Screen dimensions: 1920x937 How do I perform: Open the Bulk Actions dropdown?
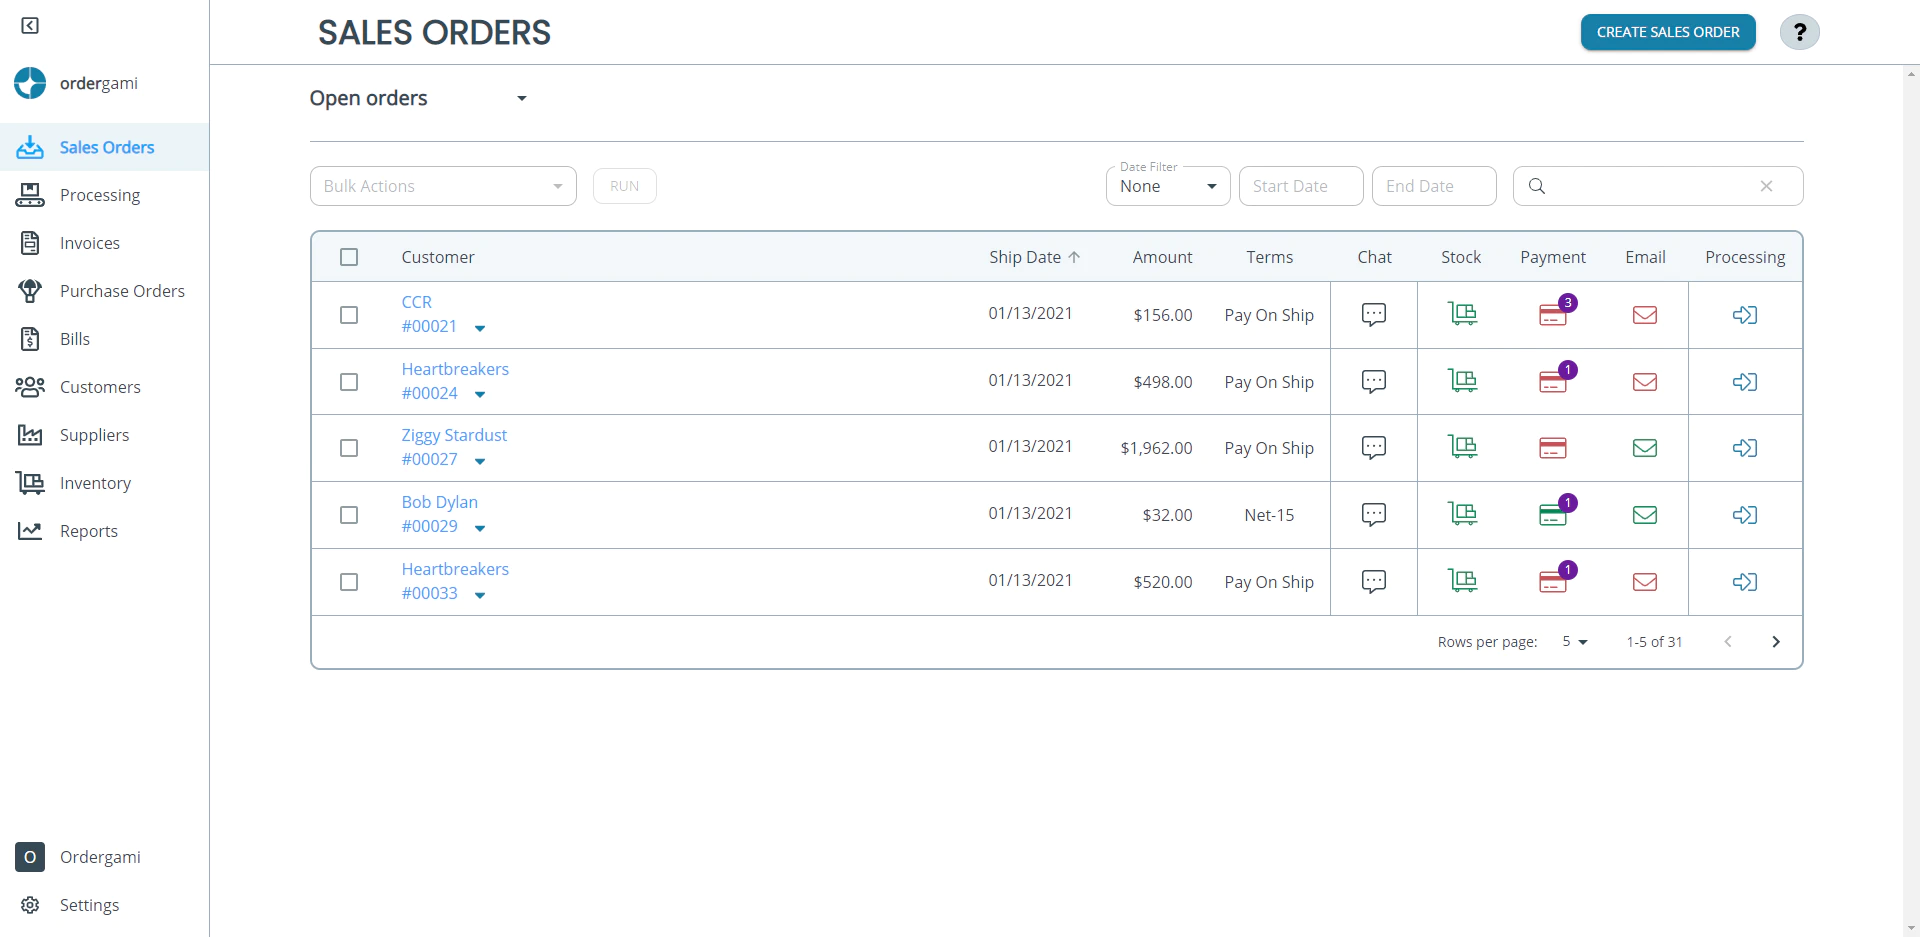(x=443, y=186)
